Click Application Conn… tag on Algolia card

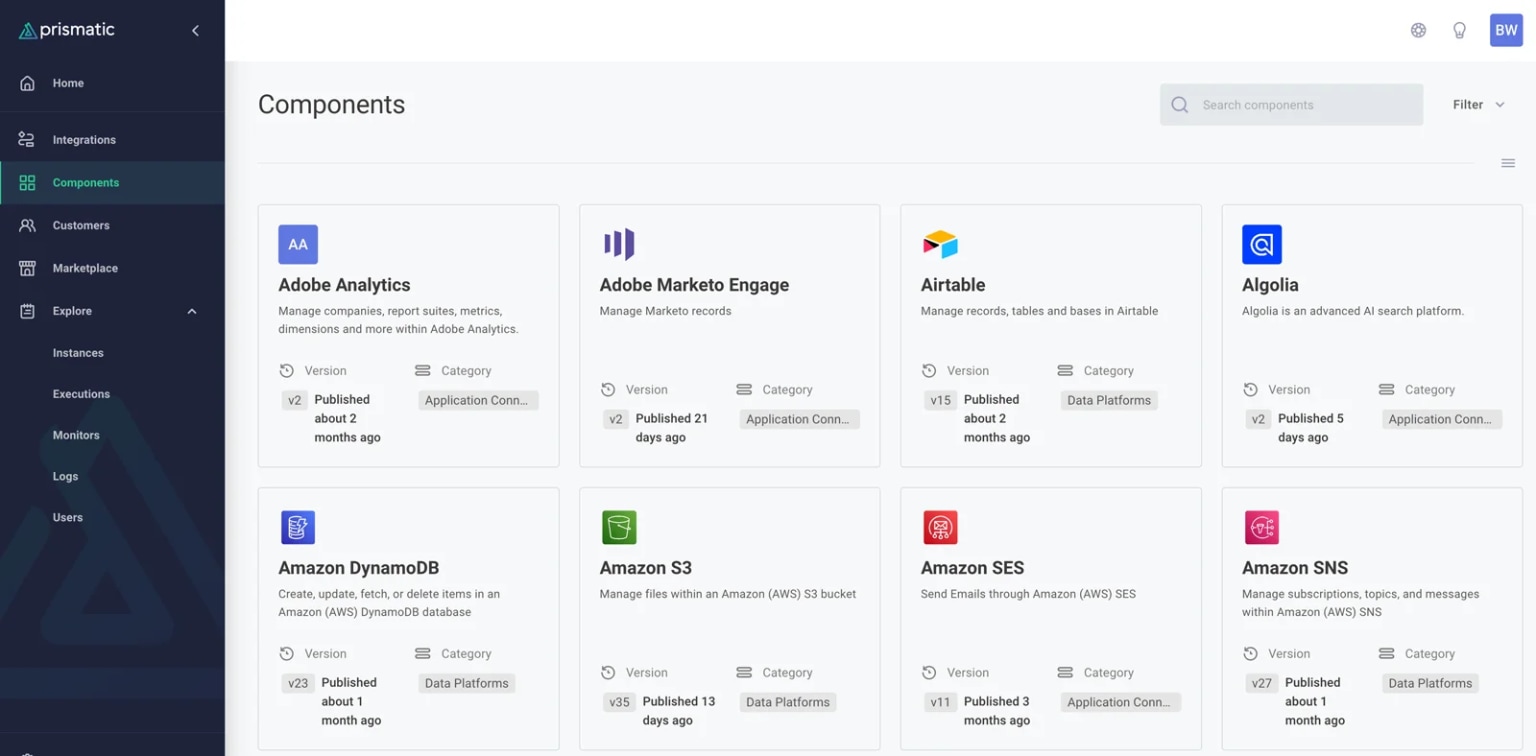click(1442, 419)
